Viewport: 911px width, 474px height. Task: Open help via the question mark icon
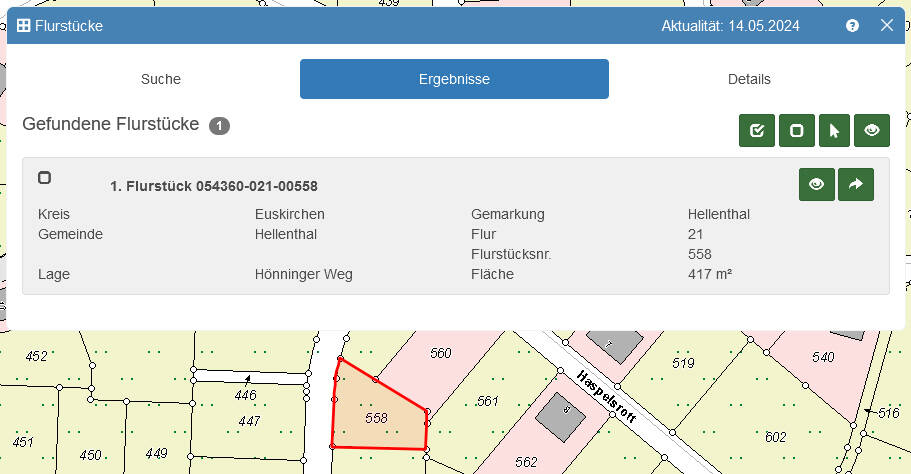[852, 26]
